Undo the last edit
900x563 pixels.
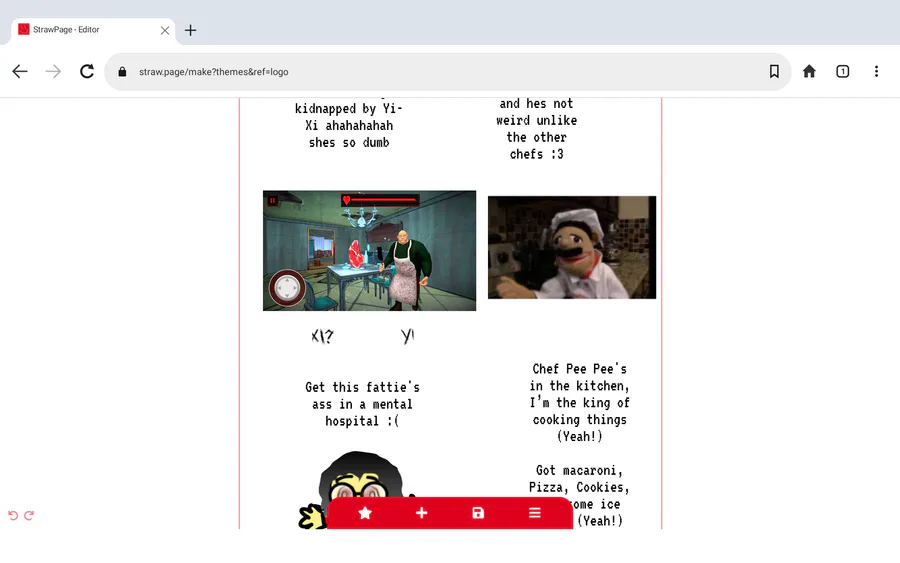13,515
